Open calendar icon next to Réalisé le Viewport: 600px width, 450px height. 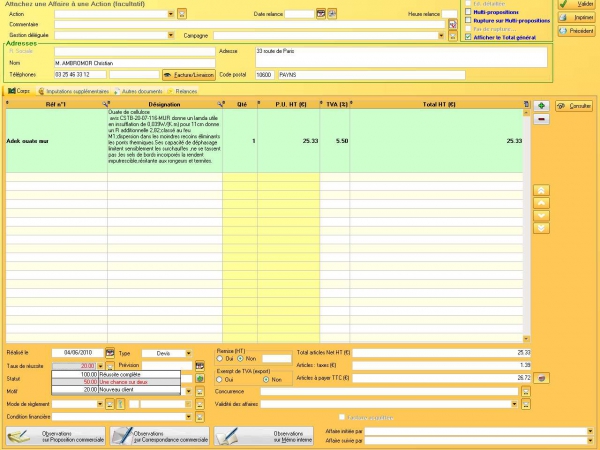click(x=110, y=353)
